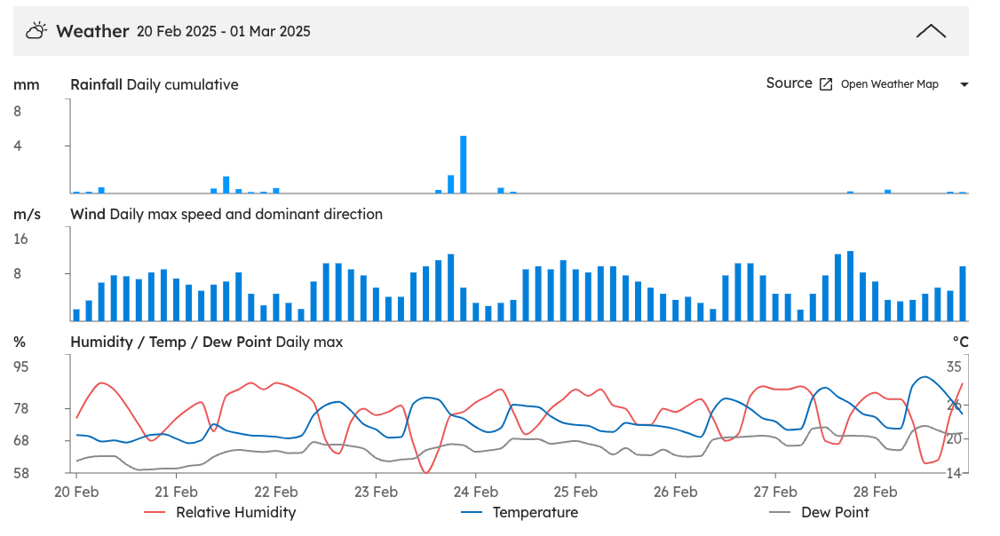
Task: Click the 21 Feb axis label
Action: coord(176,492)
